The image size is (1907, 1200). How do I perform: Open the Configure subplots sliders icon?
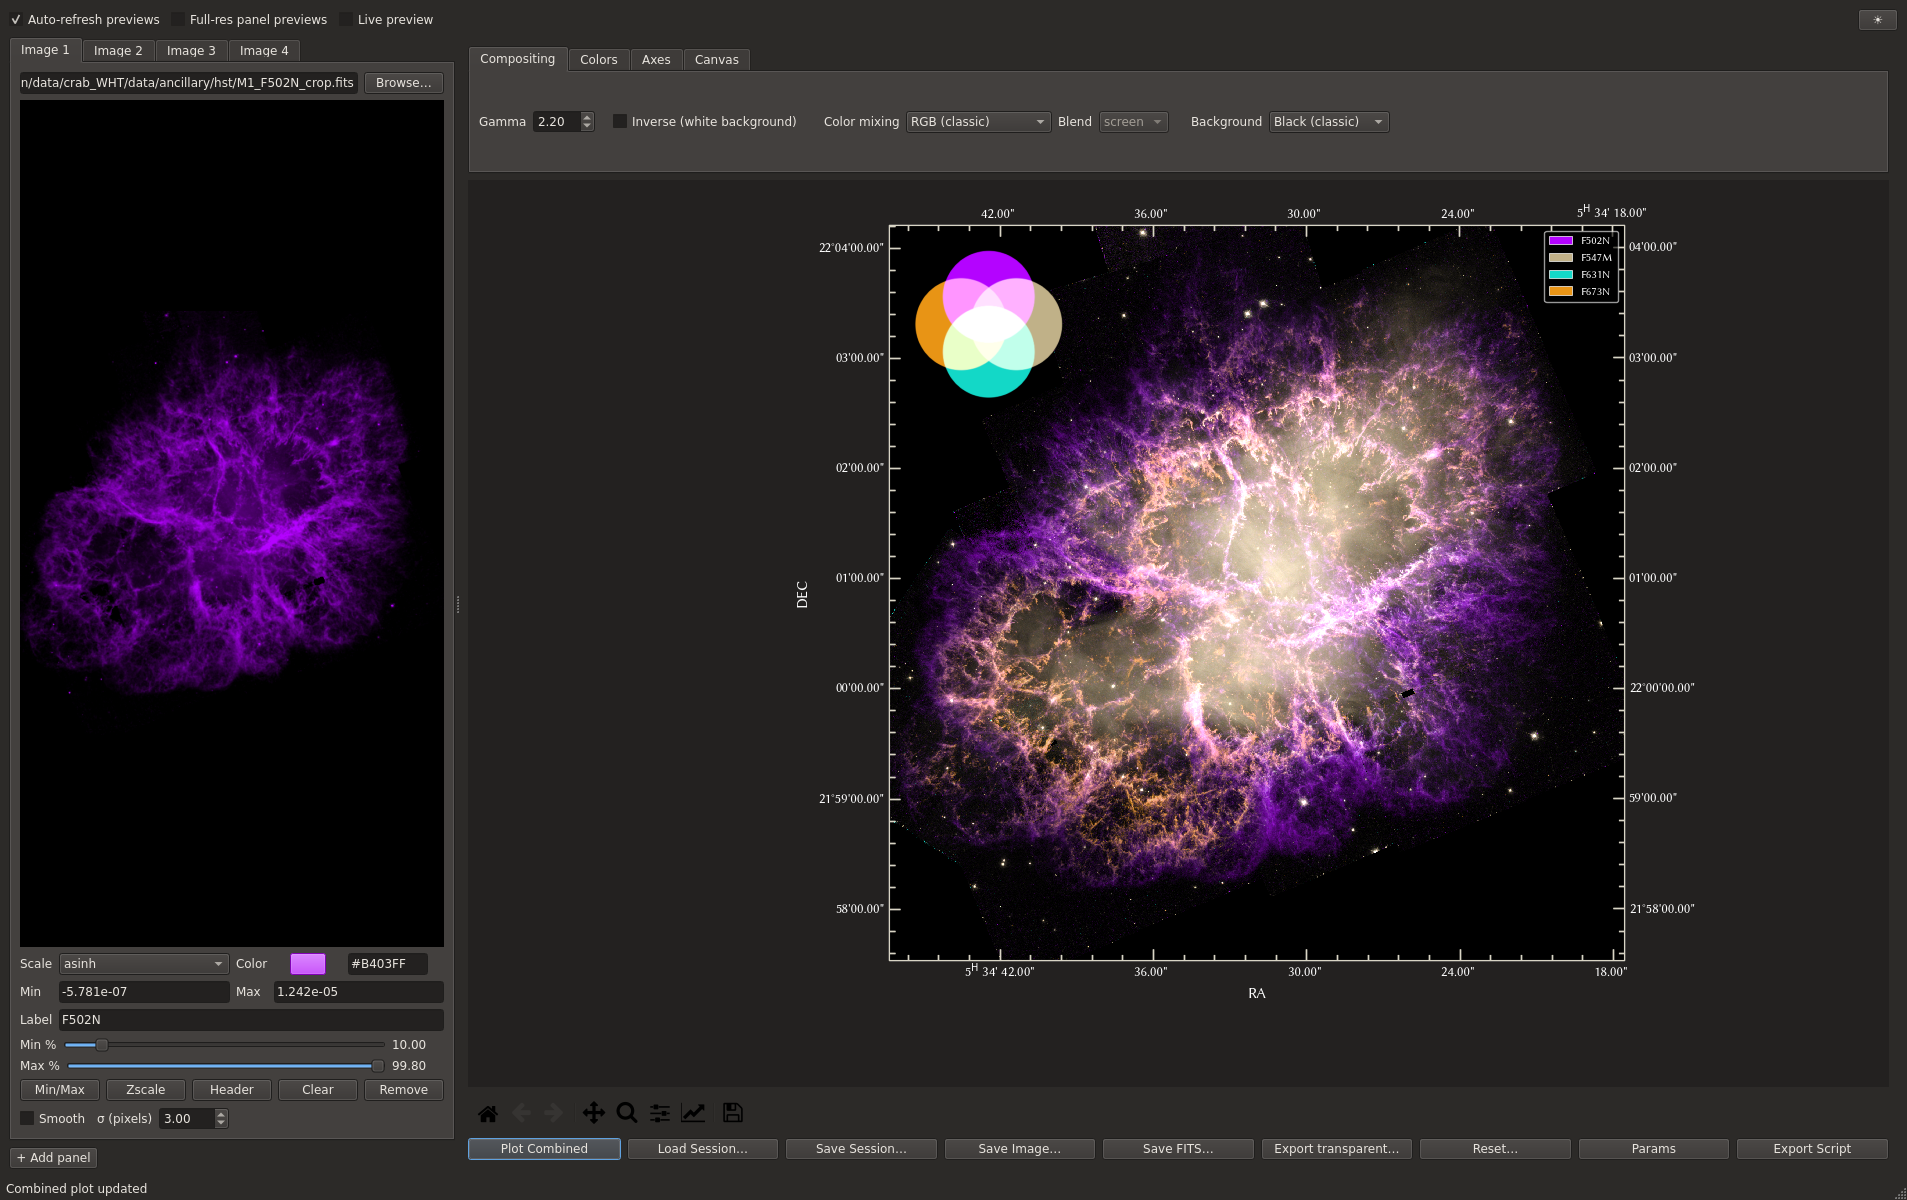(x=660, y=1113)
